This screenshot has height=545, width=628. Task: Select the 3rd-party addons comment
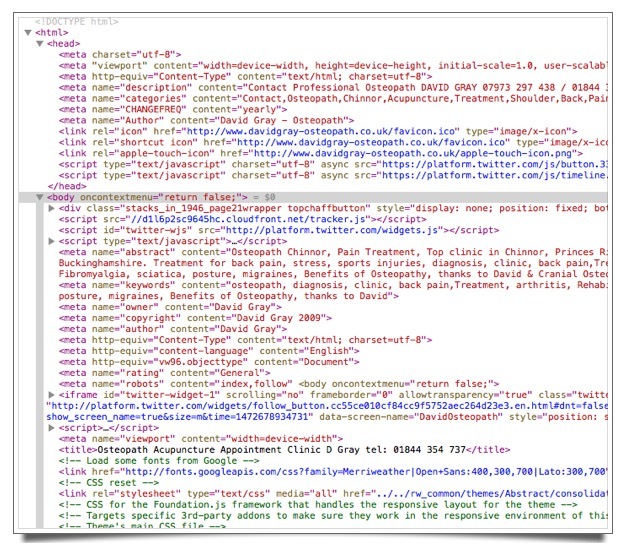pyautogui.click(x=332, y=516)
